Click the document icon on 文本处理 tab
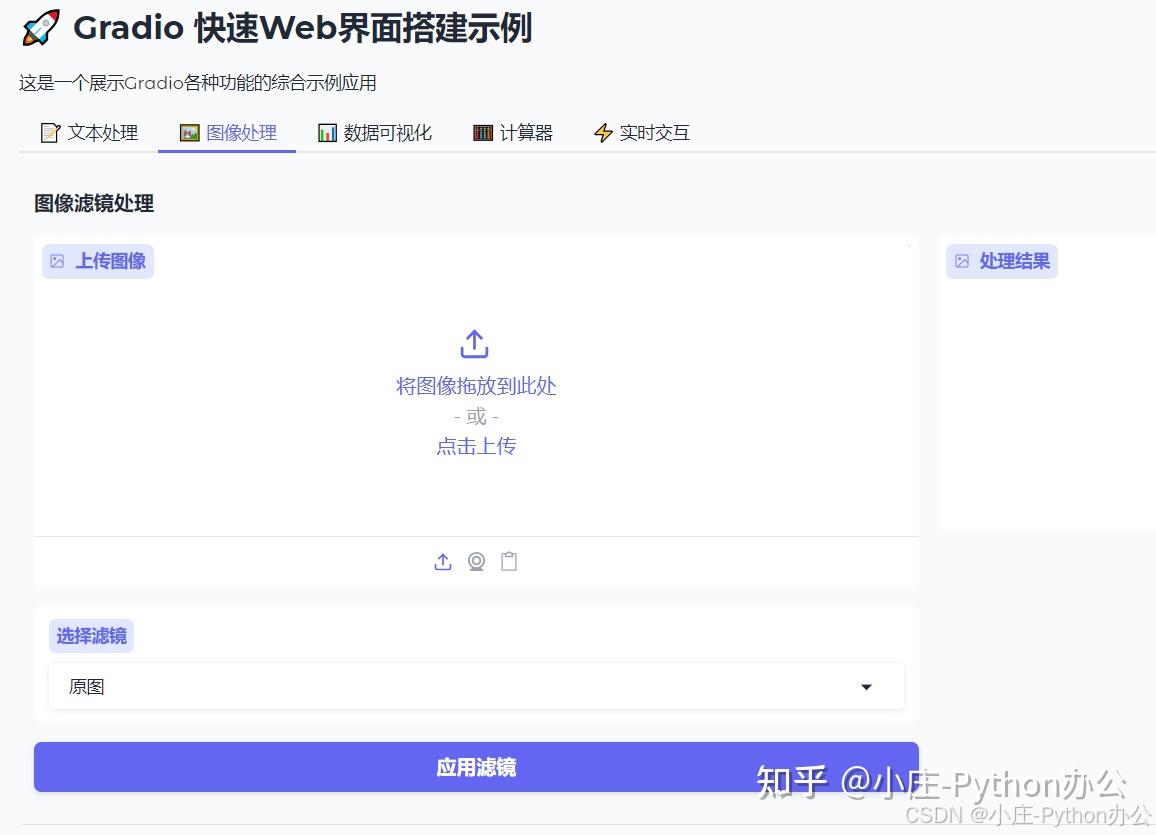 click(x=50, y=131)
